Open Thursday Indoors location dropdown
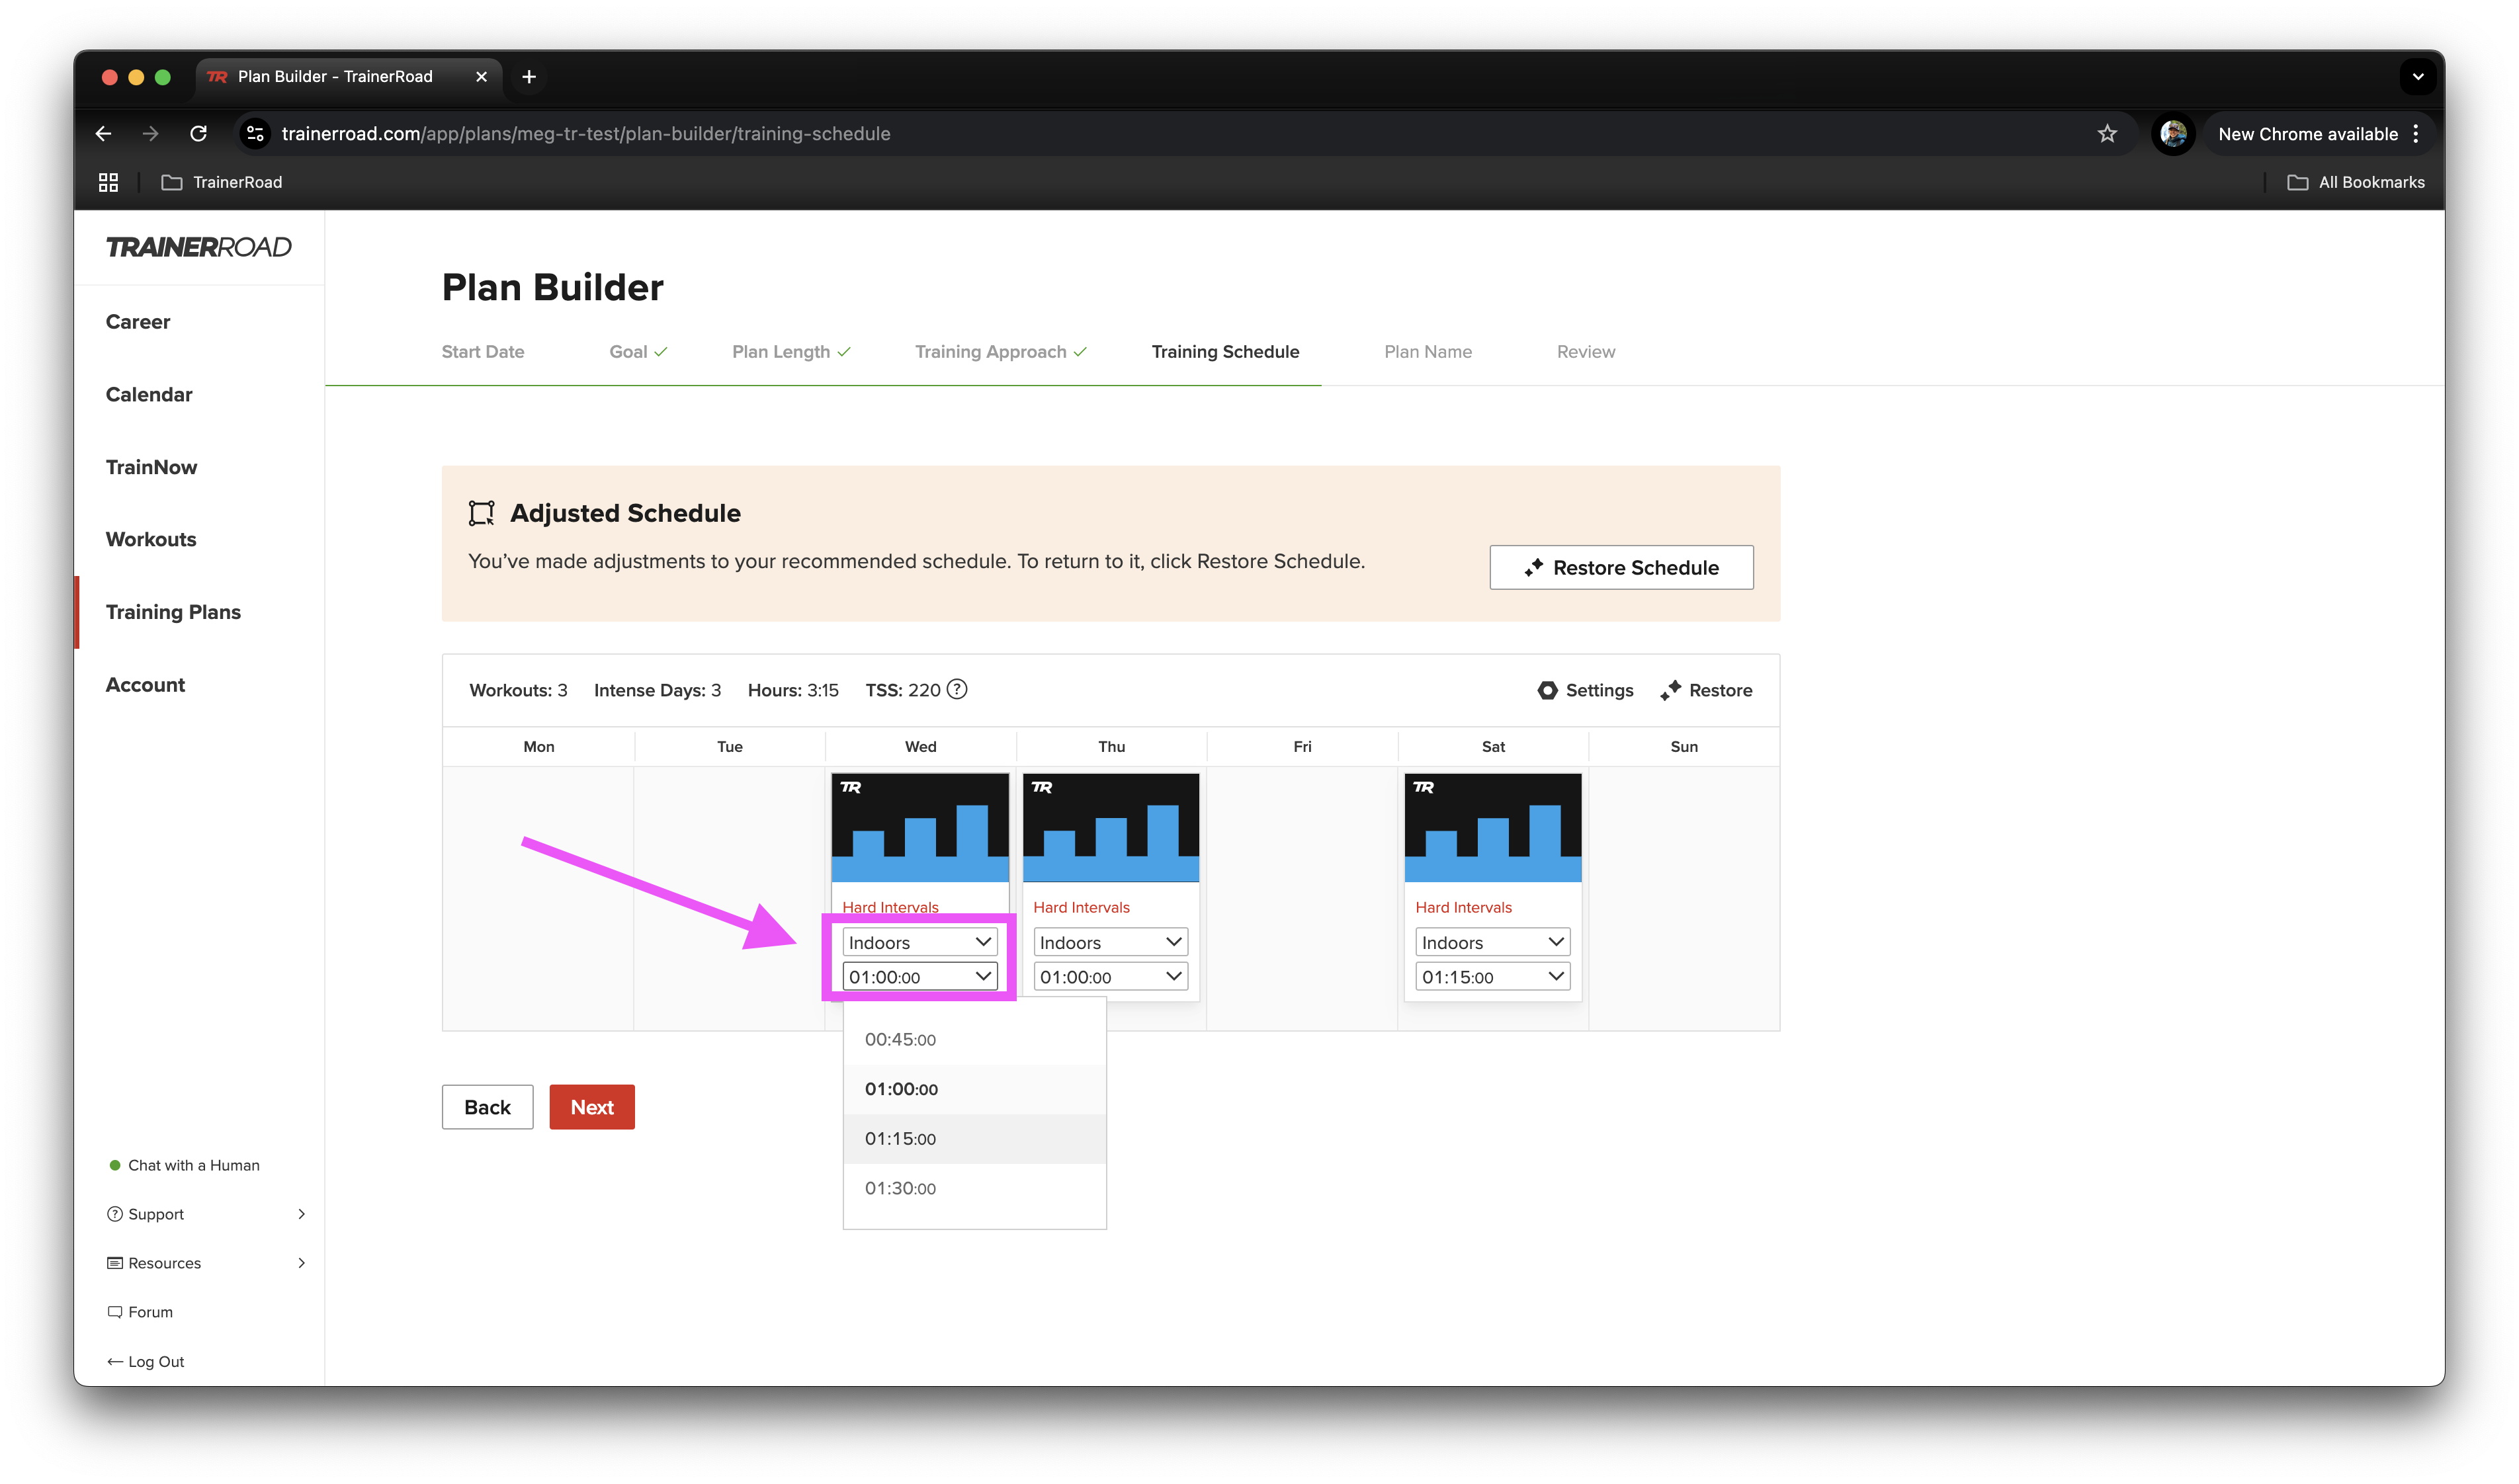2519x1484 pixels. (x=1110, y=943)
